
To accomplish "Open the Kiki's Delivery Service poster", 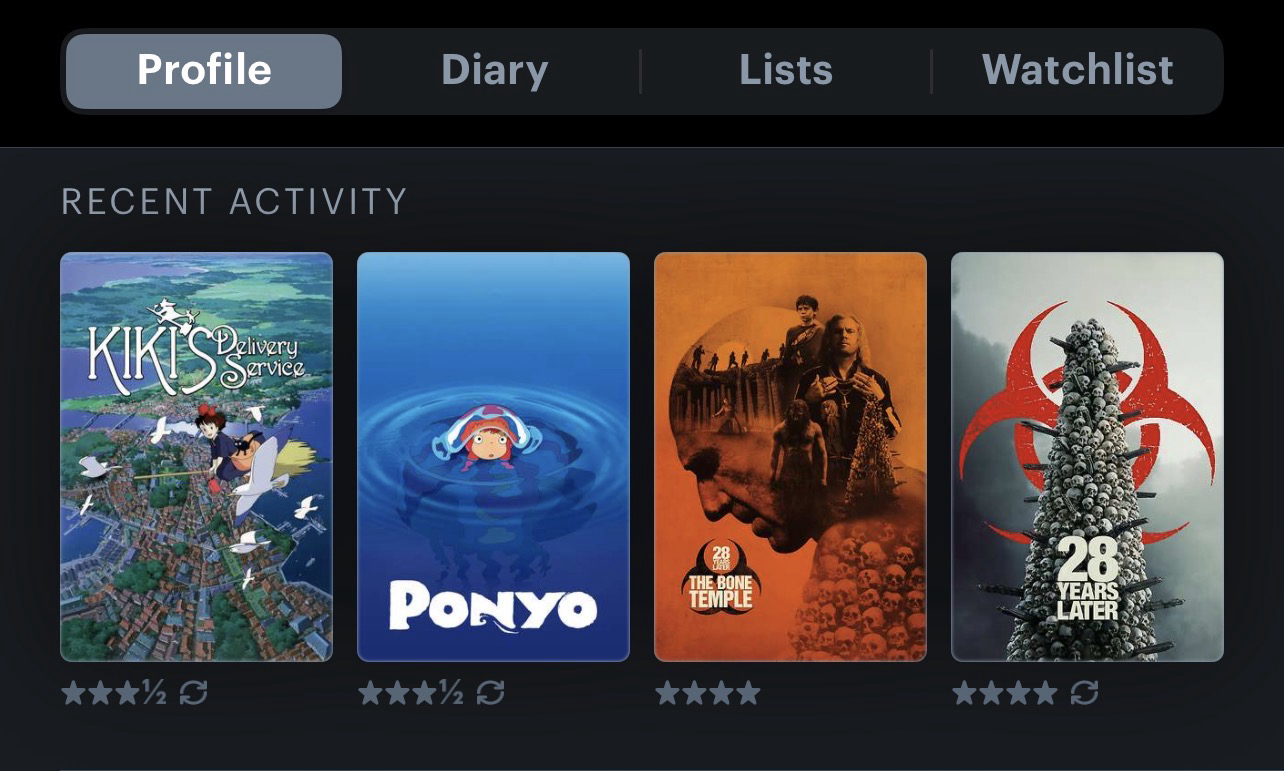I will [197, 457].
